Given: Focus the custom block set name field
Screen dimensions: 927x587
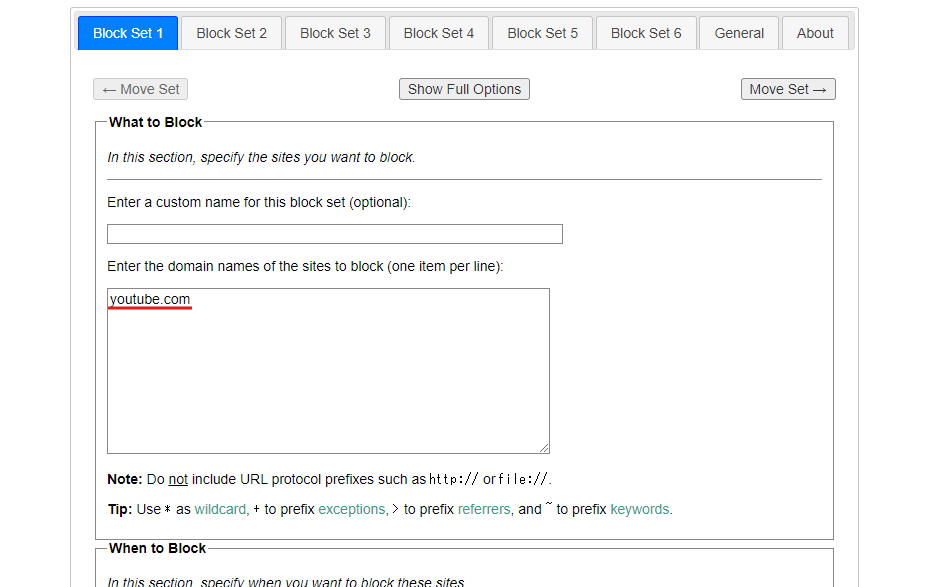Looking at the screenshot, I should point(334,234).
